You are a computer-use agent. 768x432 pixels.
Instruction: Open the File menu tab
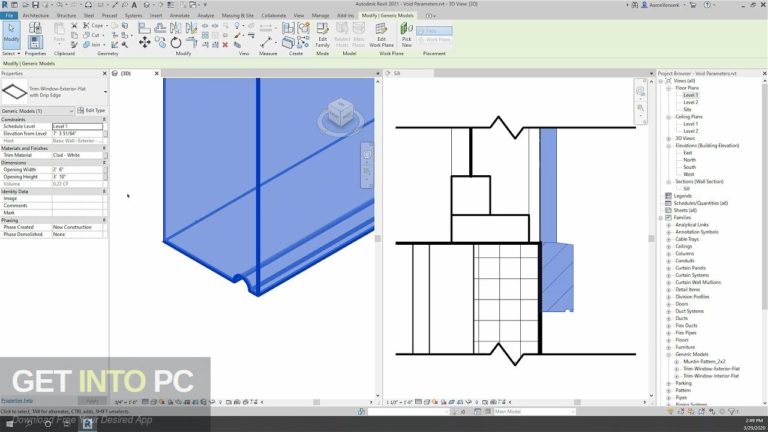(x=9, y=16)
